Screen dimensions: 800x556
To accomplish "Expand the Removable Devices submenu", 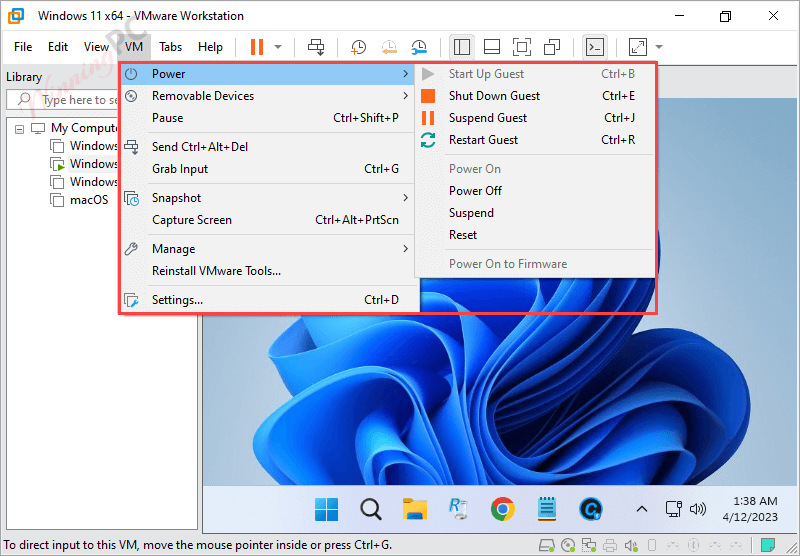I will (x=267, y=96).
